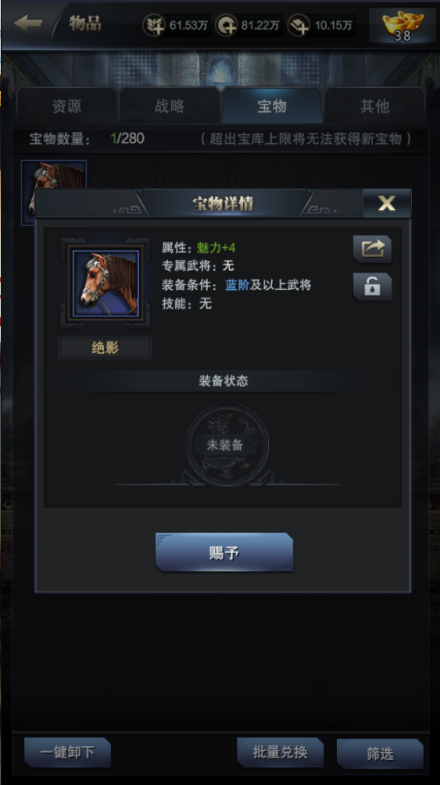Go back with the arrow icon
The height and width of the screenshot is (785, 440).
click(x=28, y=23)
